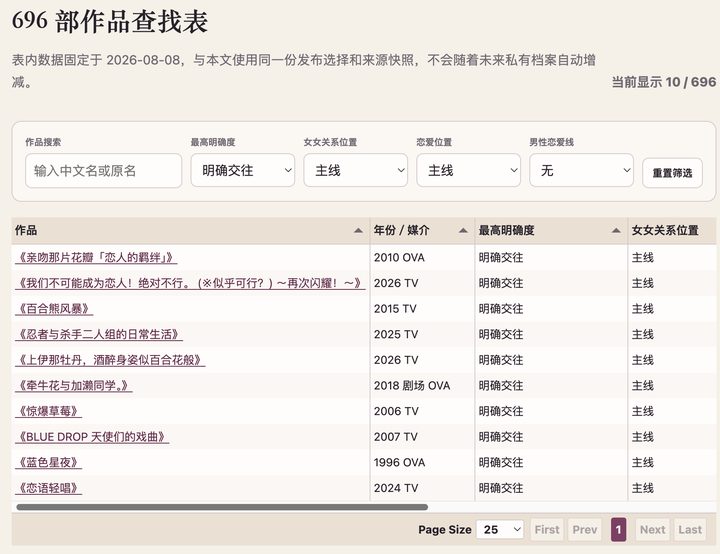Open link 《惊爆草莓》
The width and height of the screenshot is (720, 554).
click(48, 411)
